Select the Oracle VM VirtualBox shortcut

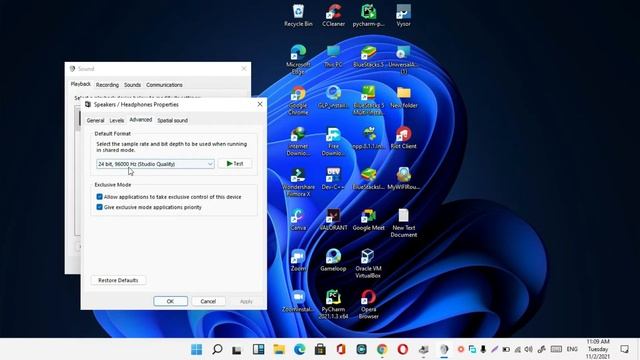[368, 264]
